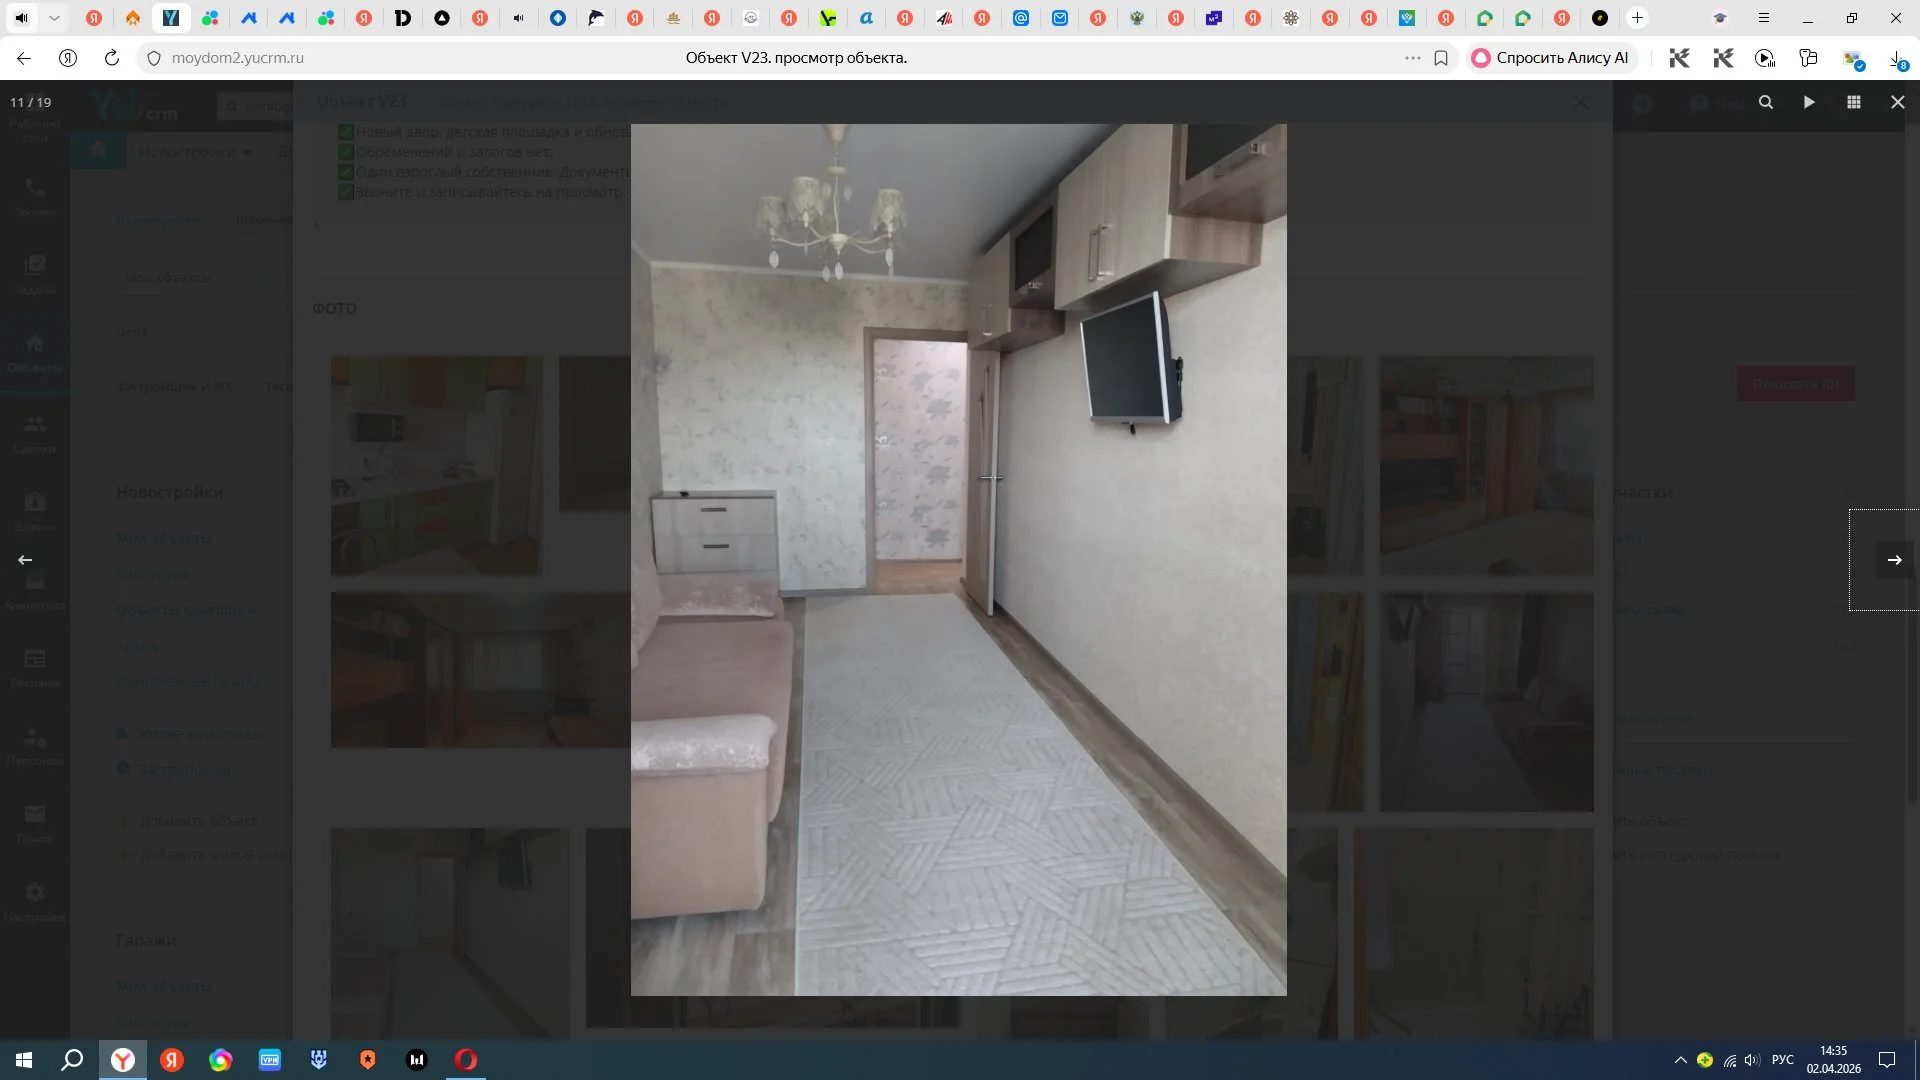Screen dimensions: 1920x1080
Task: Switch to the blue hexagon favicon tab
Action: click(558, 18)
